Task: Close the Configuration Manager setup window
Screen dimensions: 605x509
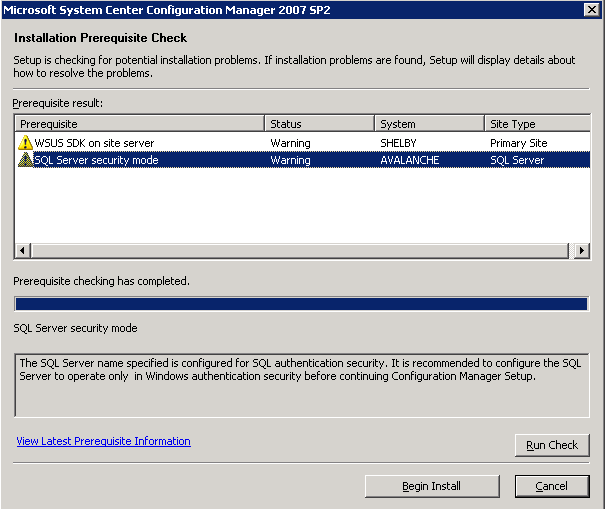Action: (592, 9)
